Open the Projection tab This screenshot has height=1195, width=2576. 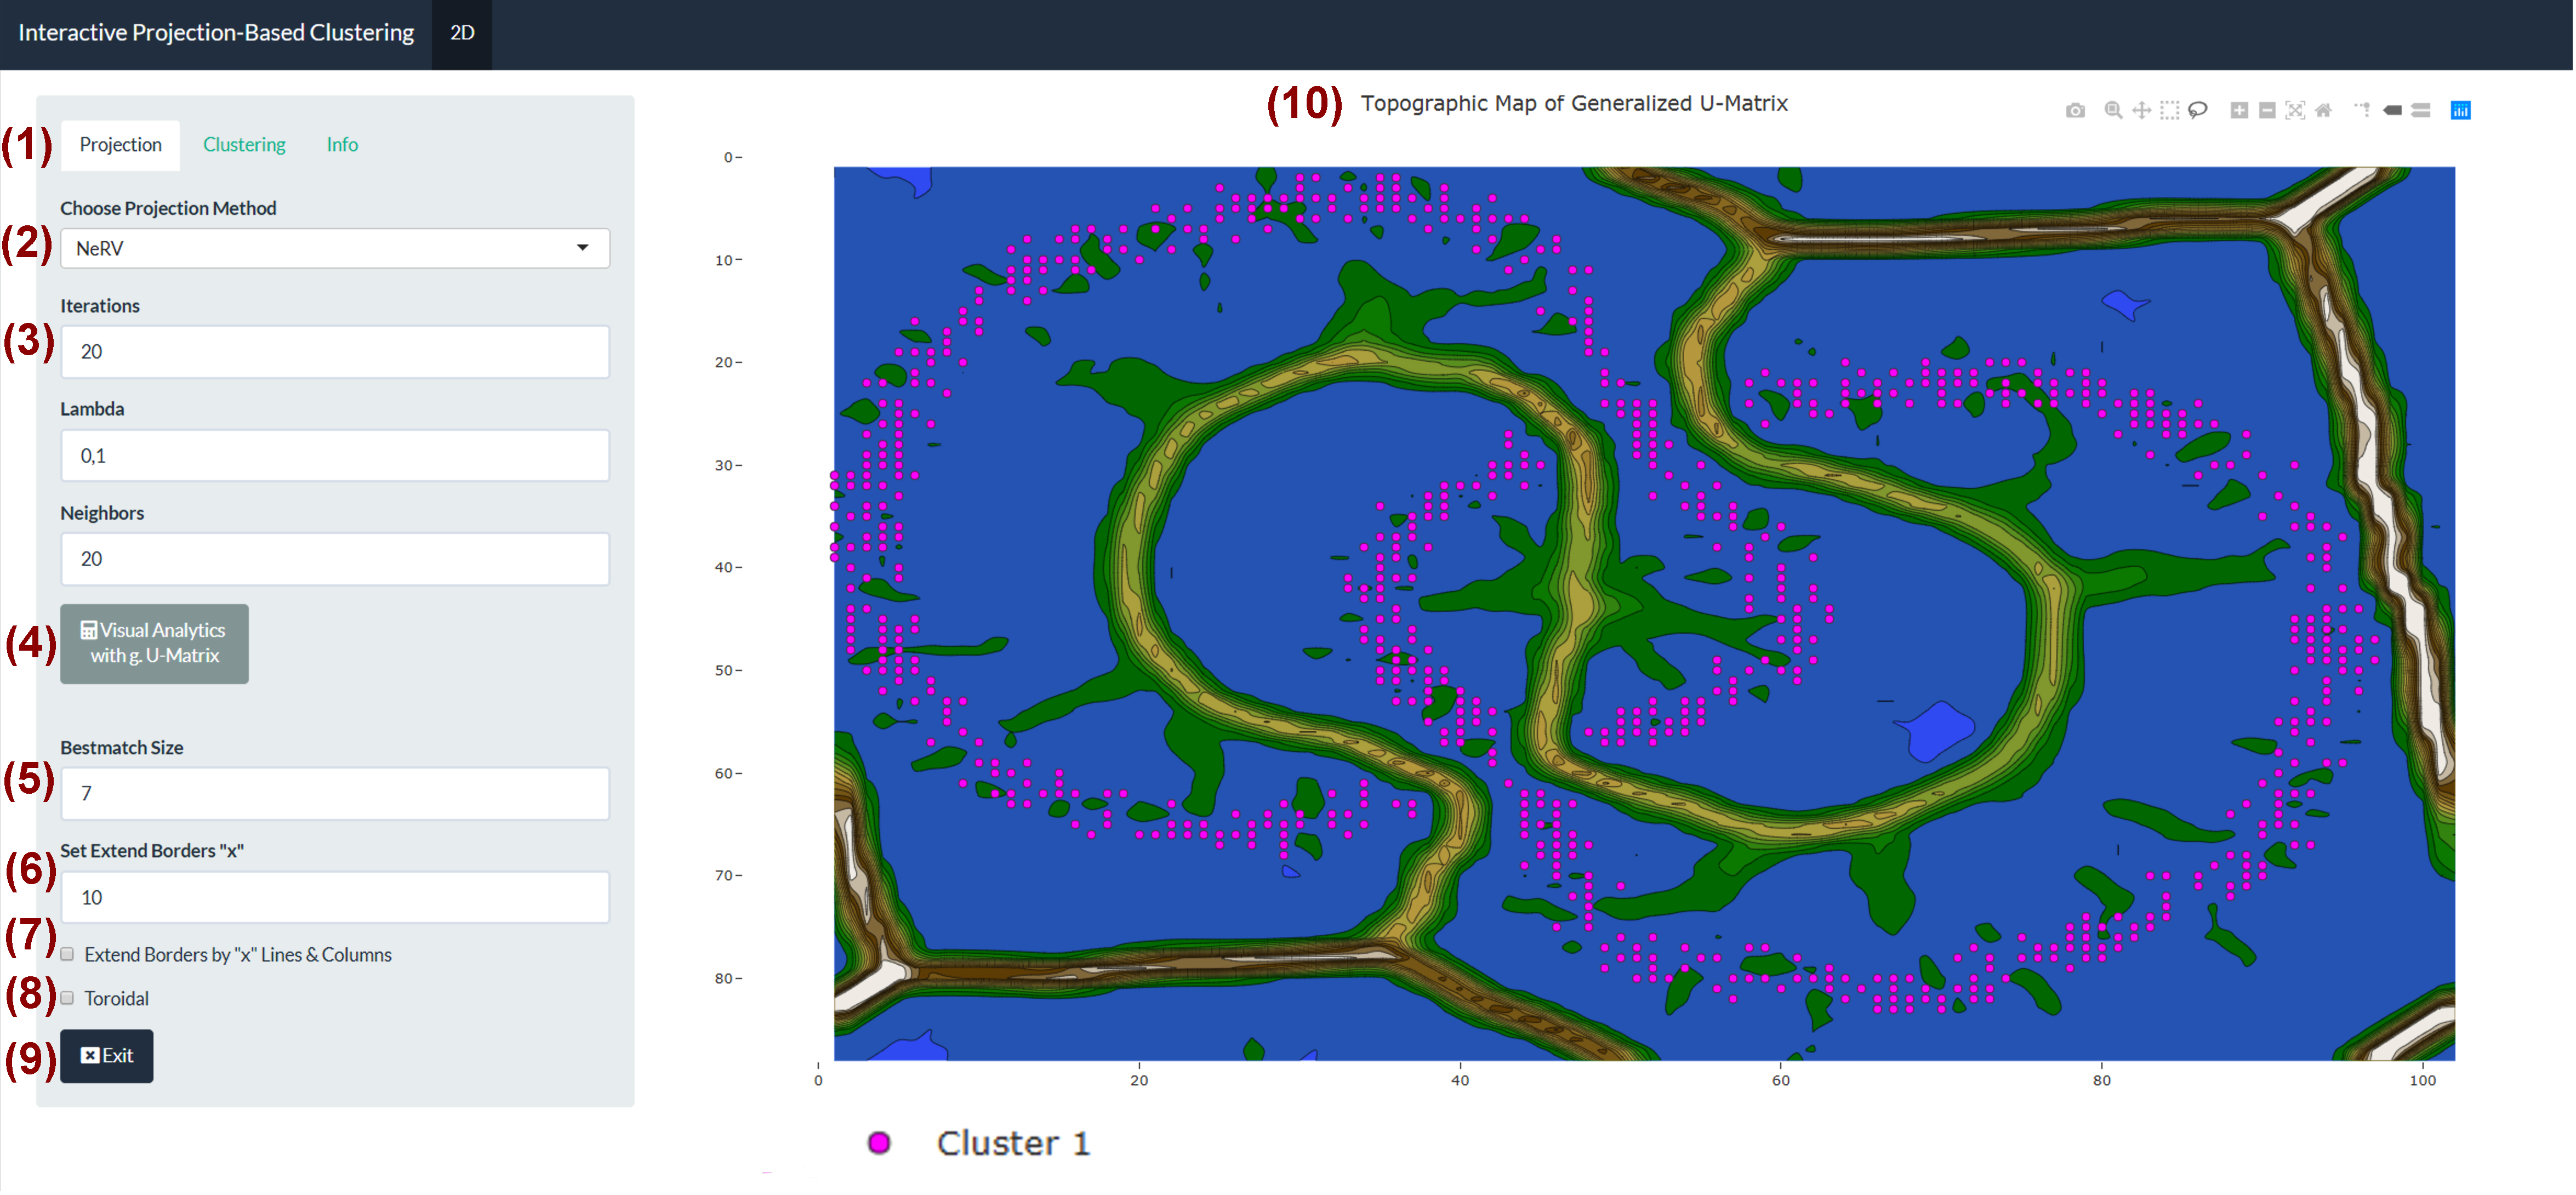120,145
